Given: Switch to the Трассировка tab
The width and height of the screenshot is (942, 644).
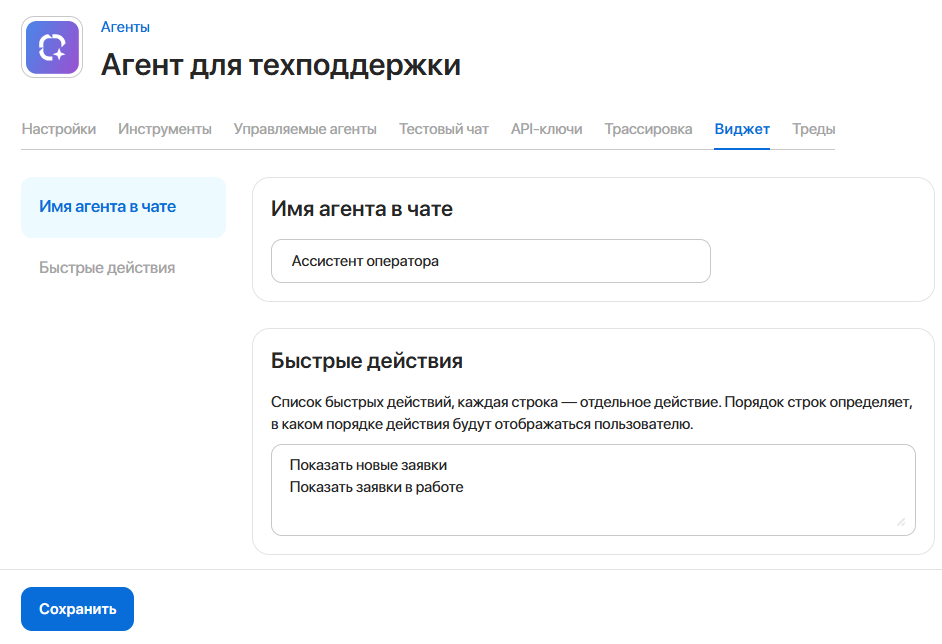Looking at the screenshot, I should pyautogui.click(x=647, y=129).
